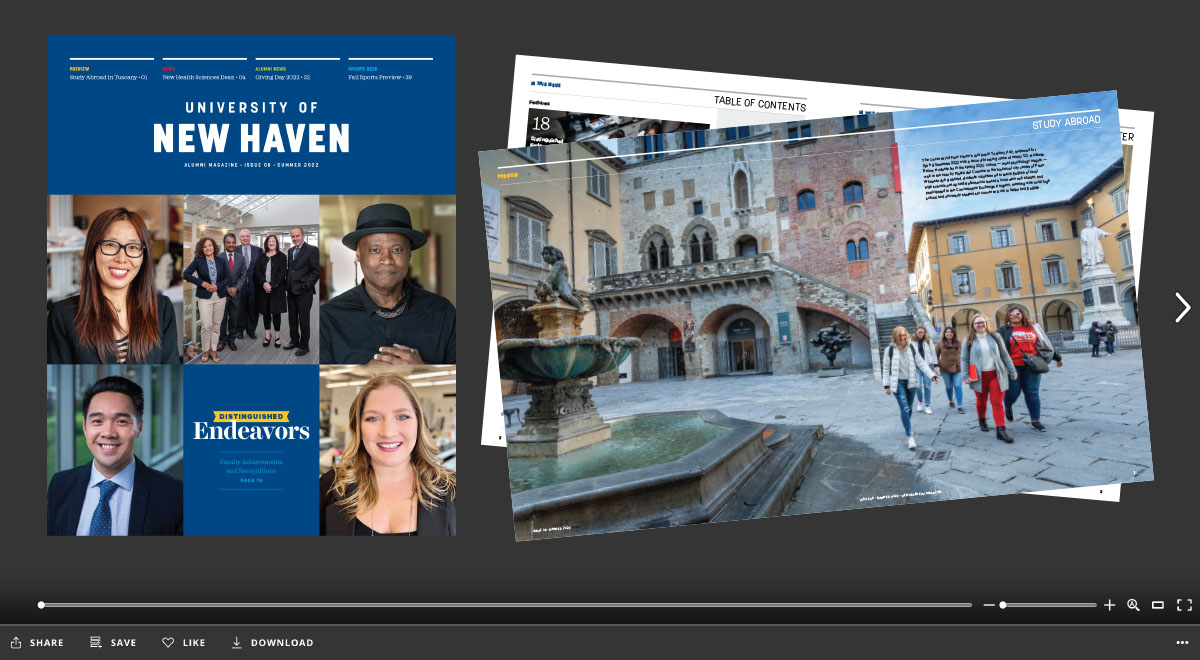The height and width of the screenshot is (660, 1200).
Task: Click Study Abroad in Tuscany cover link
Action: 109,76
